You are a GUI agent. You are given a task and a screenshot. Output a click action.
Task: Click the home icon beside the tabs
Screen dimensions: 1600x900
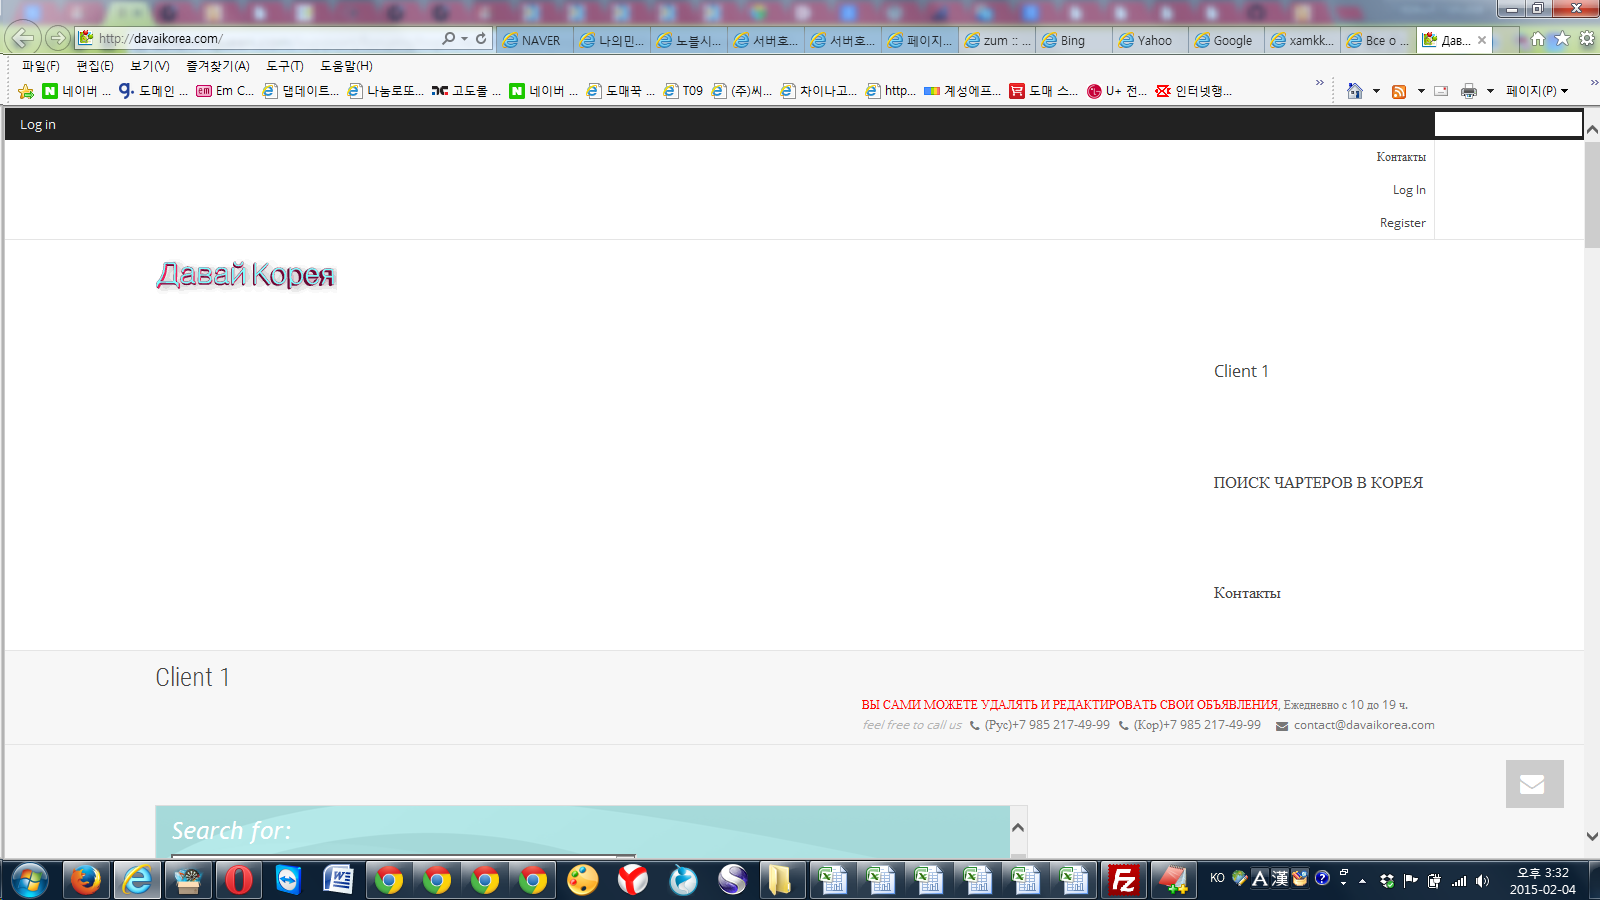(1537, 39)
